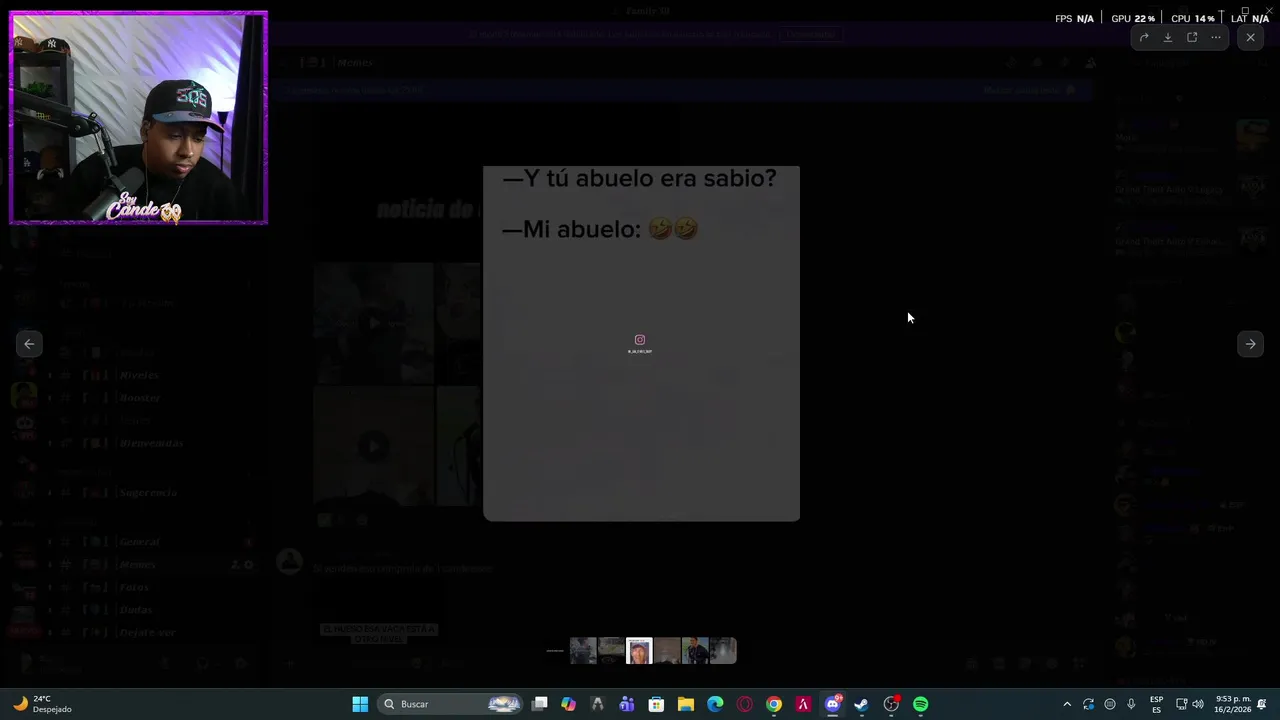The image size is (1280, 720).
Task: Click the FPS N/A overlay readout
Action: click(x=1074, y=18)
